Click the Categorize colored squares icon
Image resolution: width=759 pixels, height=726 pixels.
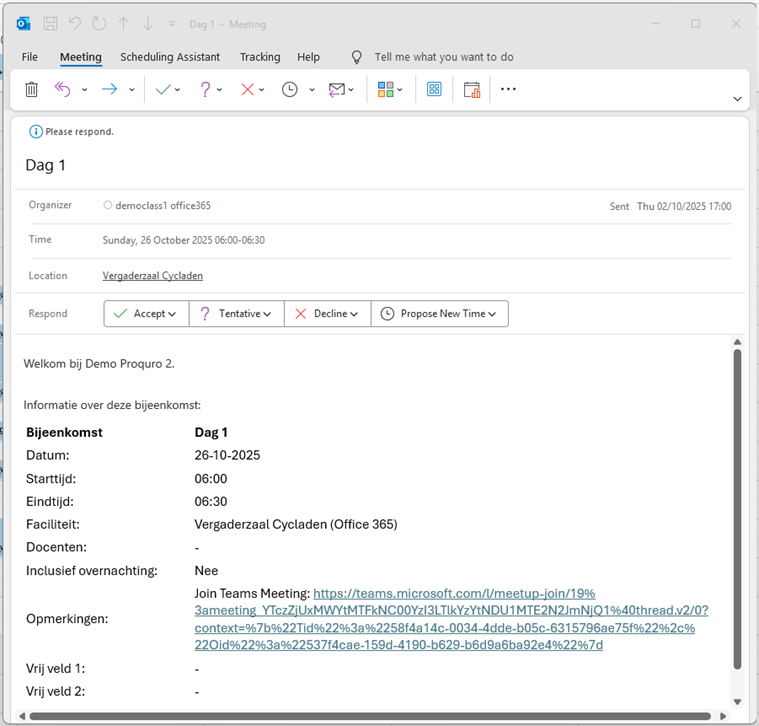pyautogui.click(x=386, y=89)
